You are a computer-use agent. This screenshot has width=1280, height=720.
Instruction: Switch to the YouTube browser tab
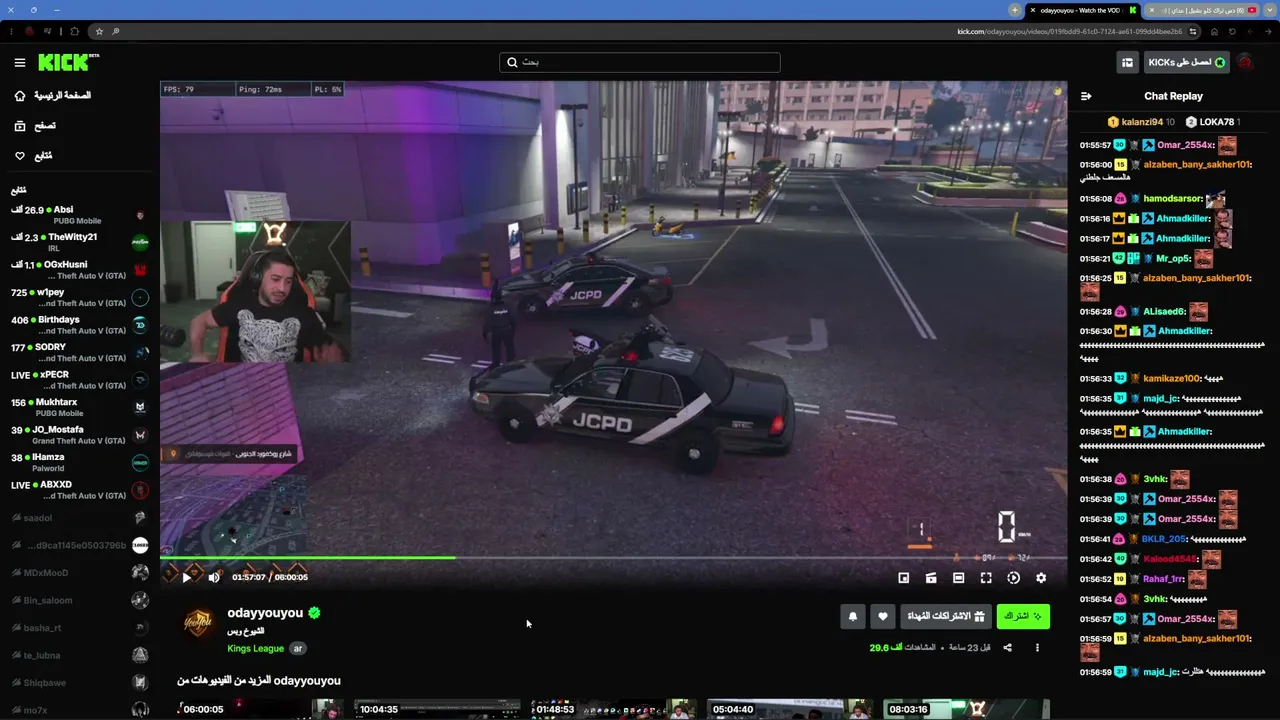[1202, 10]
